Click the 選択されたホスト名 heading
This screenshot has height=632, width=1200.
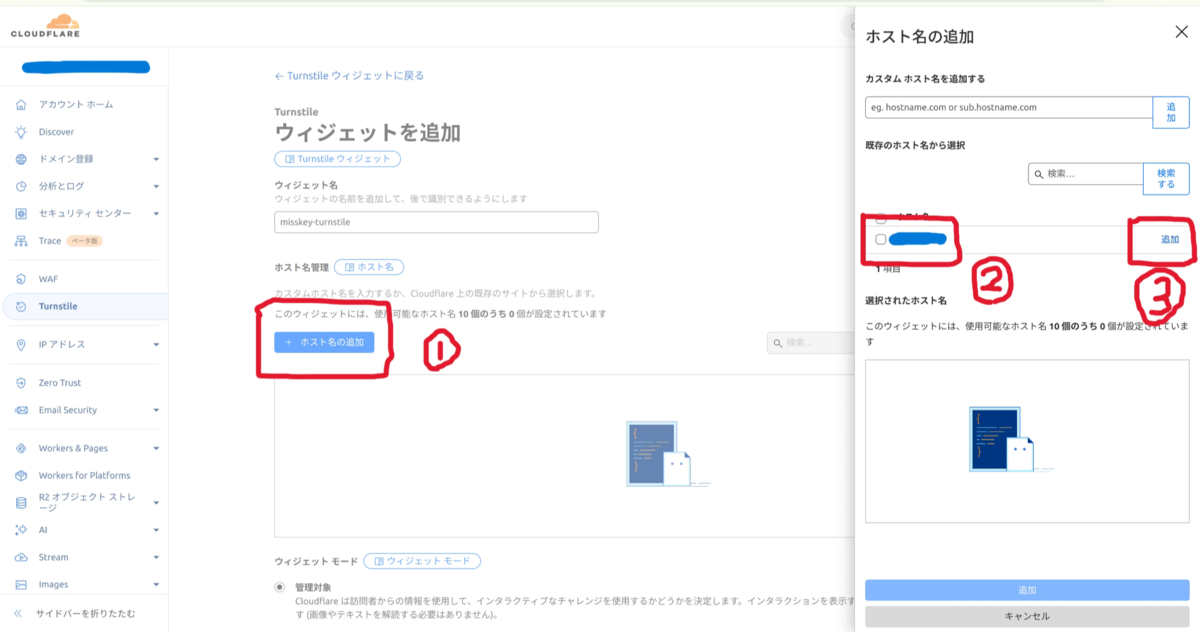(905, 300)
